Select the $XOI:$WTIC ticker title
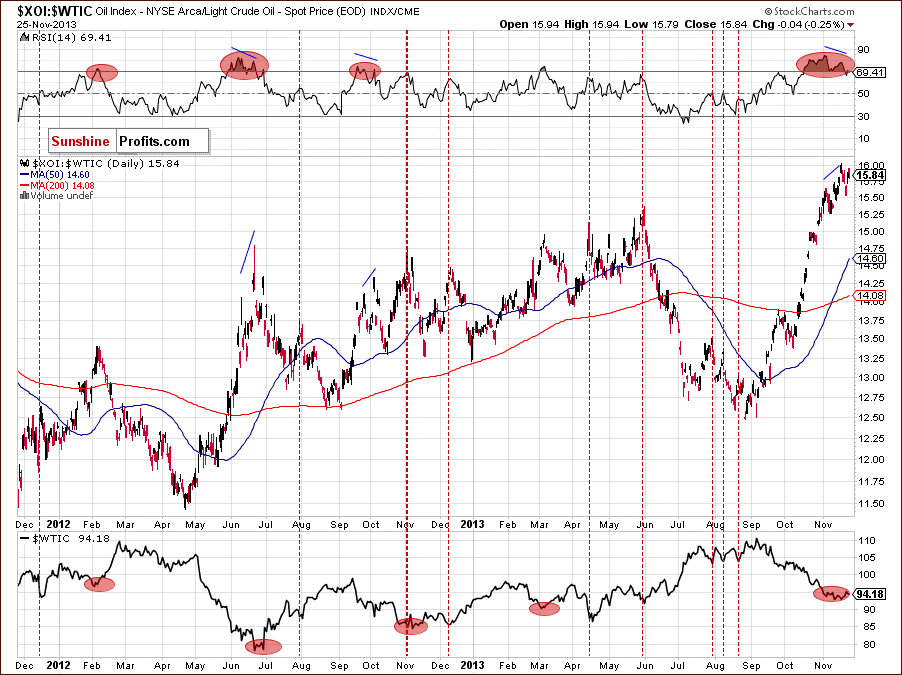The image size is (902, 675). click(x=55, y=11)
